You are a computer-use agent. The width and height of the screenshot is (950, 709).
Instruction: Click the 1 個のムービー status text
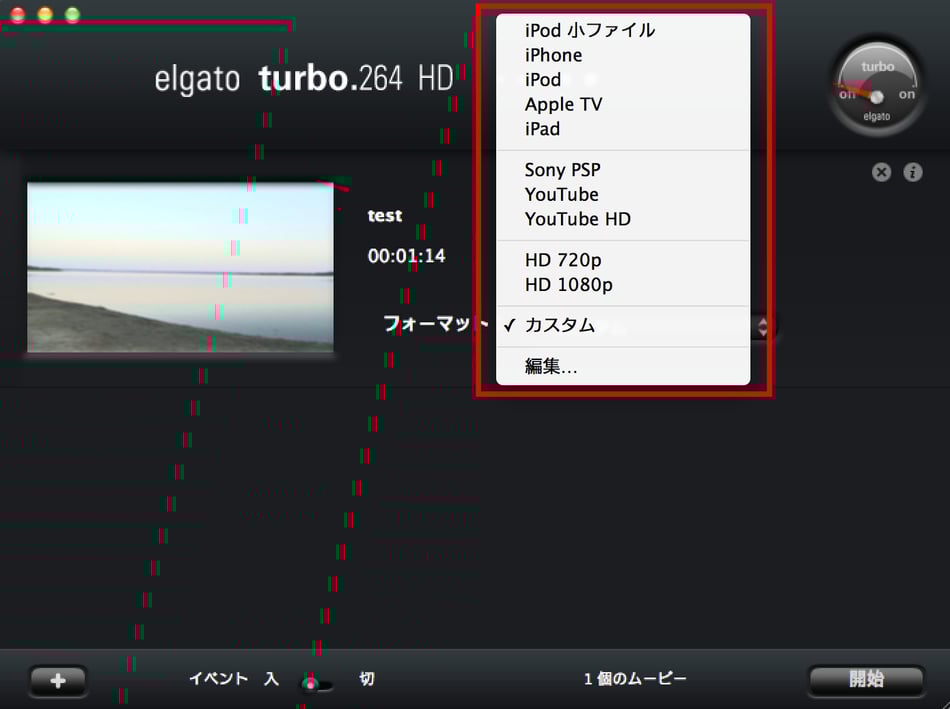(x=635, y=679)
